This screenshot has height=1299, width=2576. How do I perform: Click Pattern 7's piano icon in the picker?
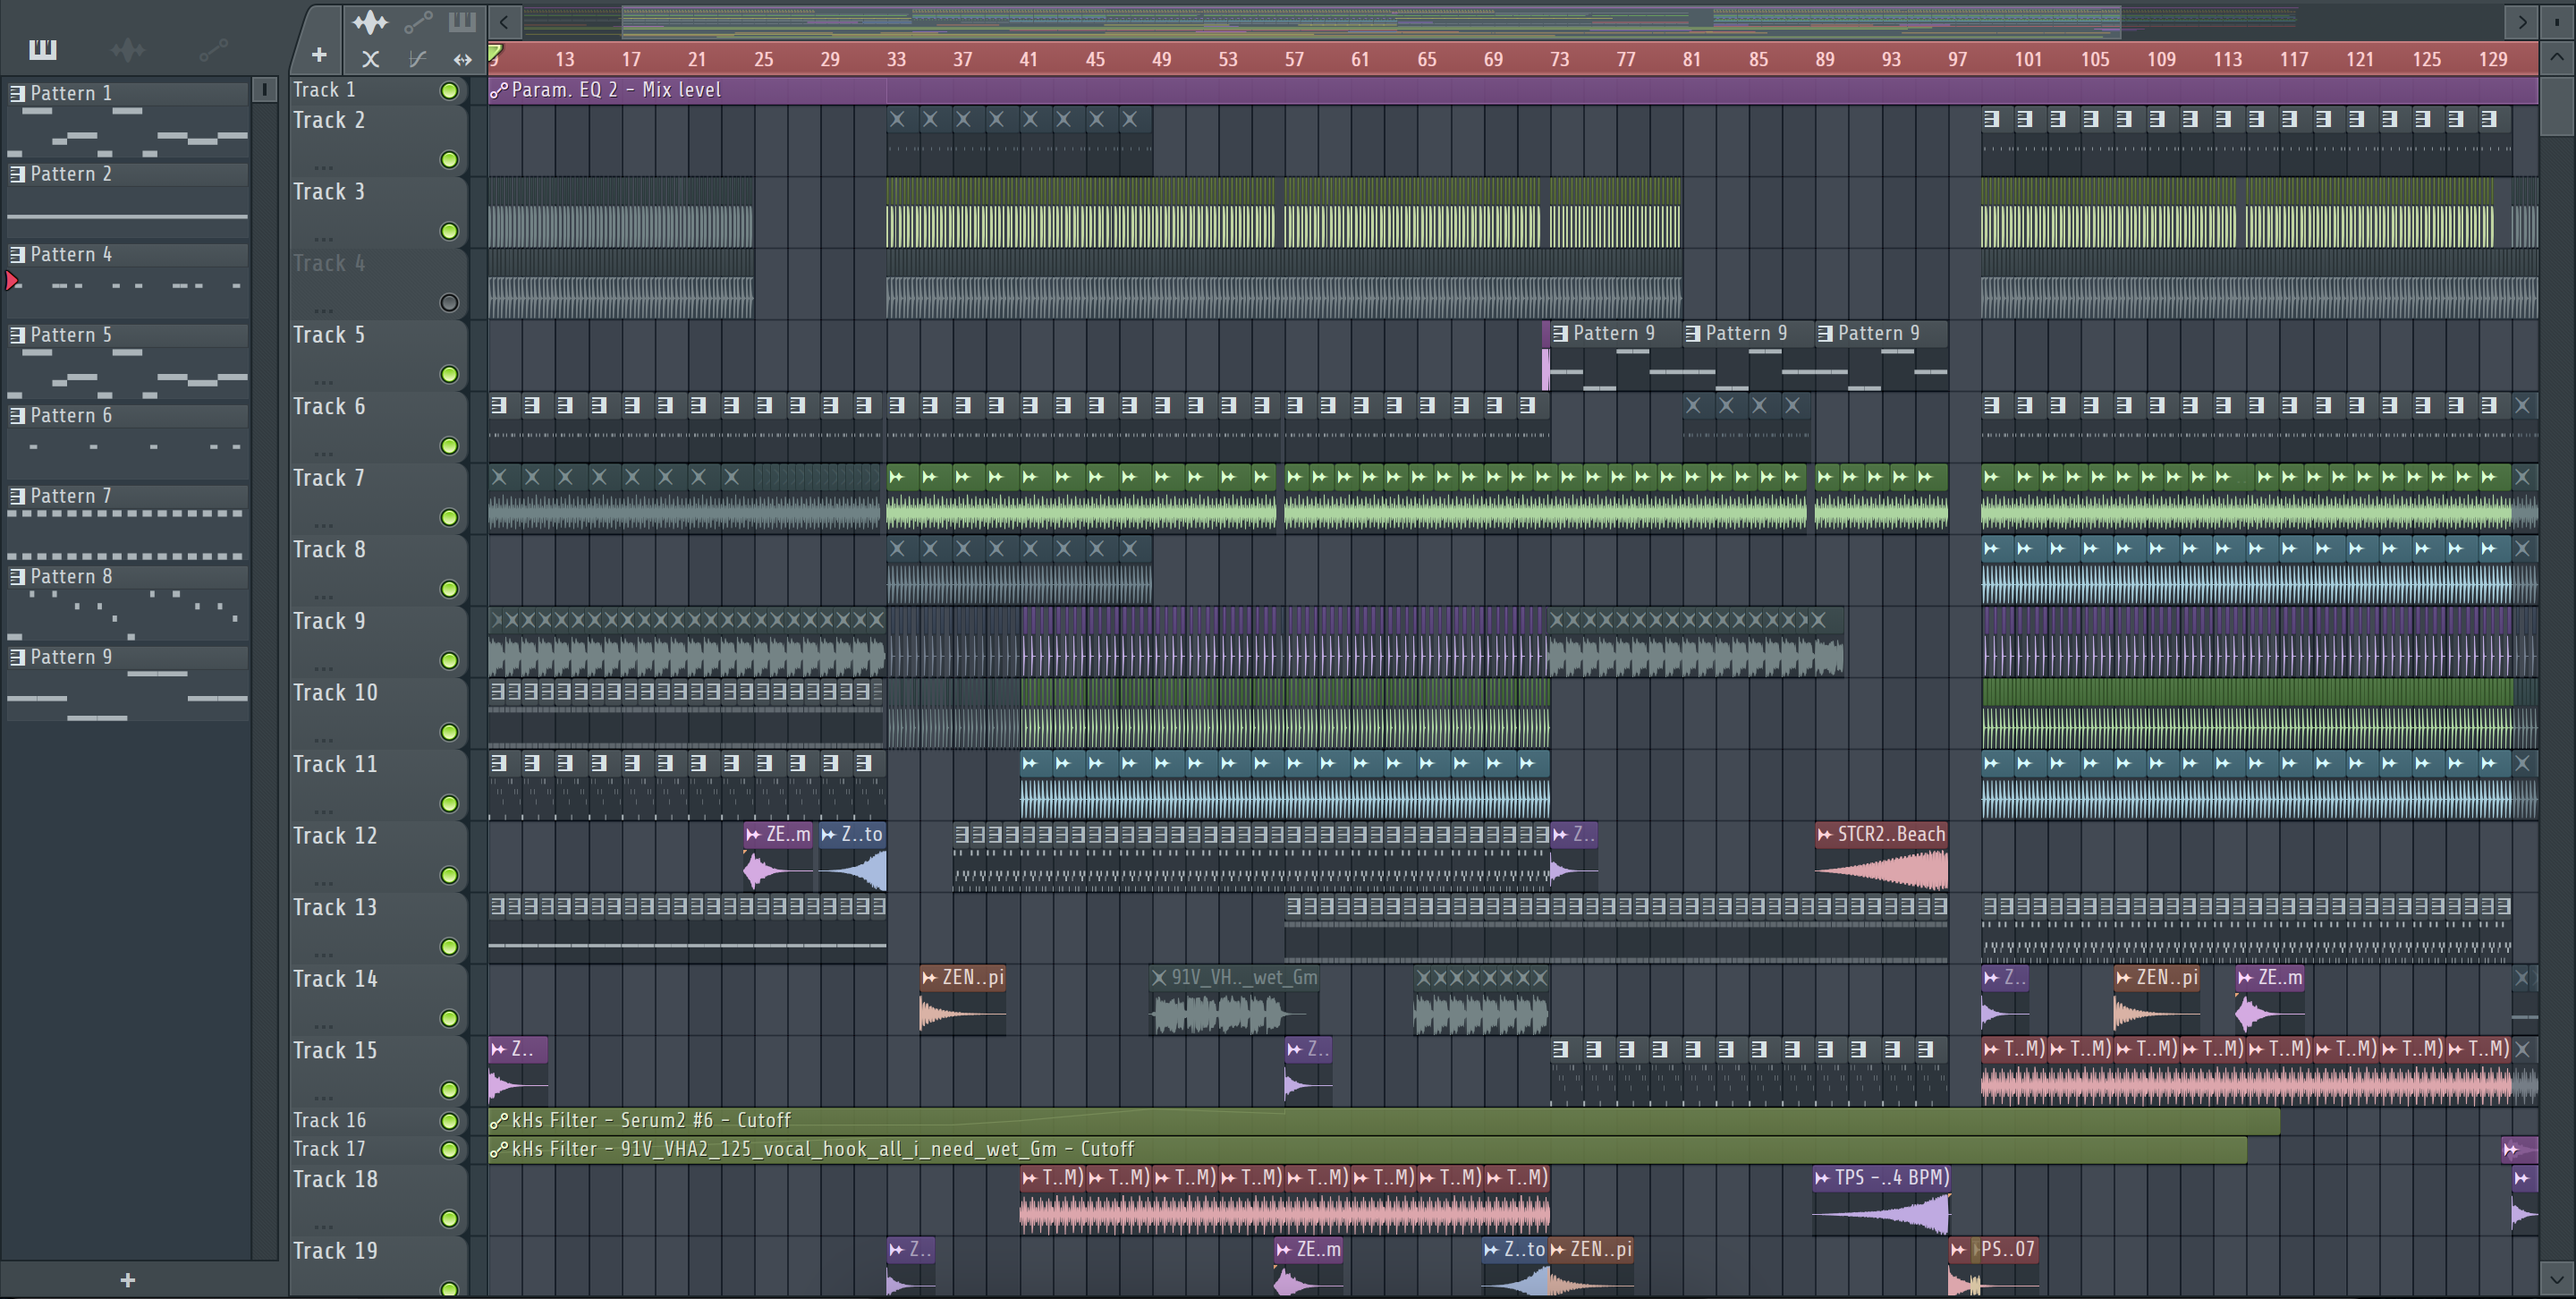coord(17,497)
